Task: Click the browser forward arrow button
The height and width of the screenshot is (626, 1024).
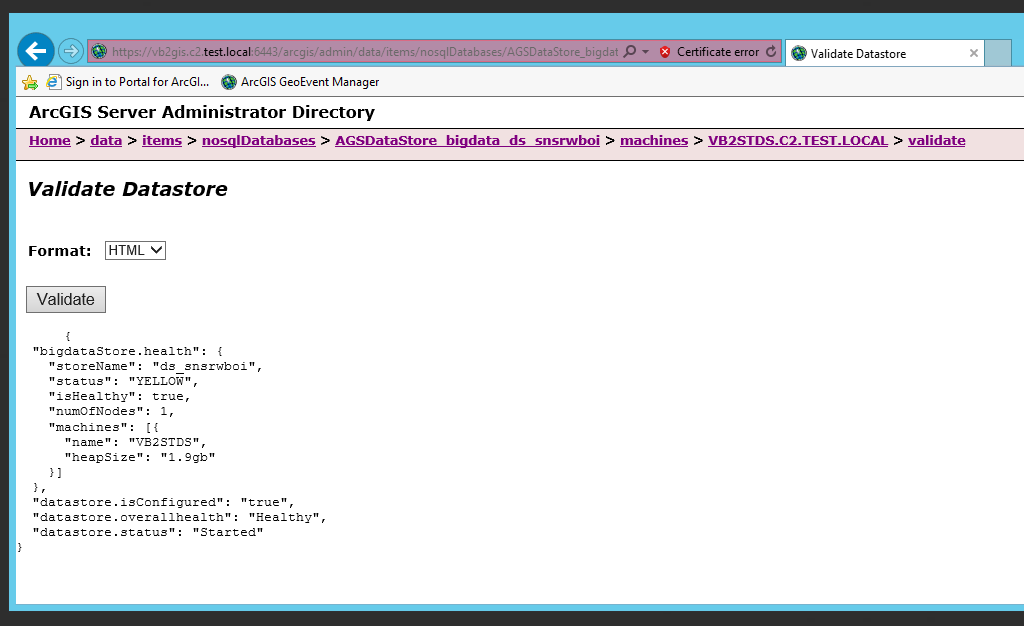Action: (71, 51)
